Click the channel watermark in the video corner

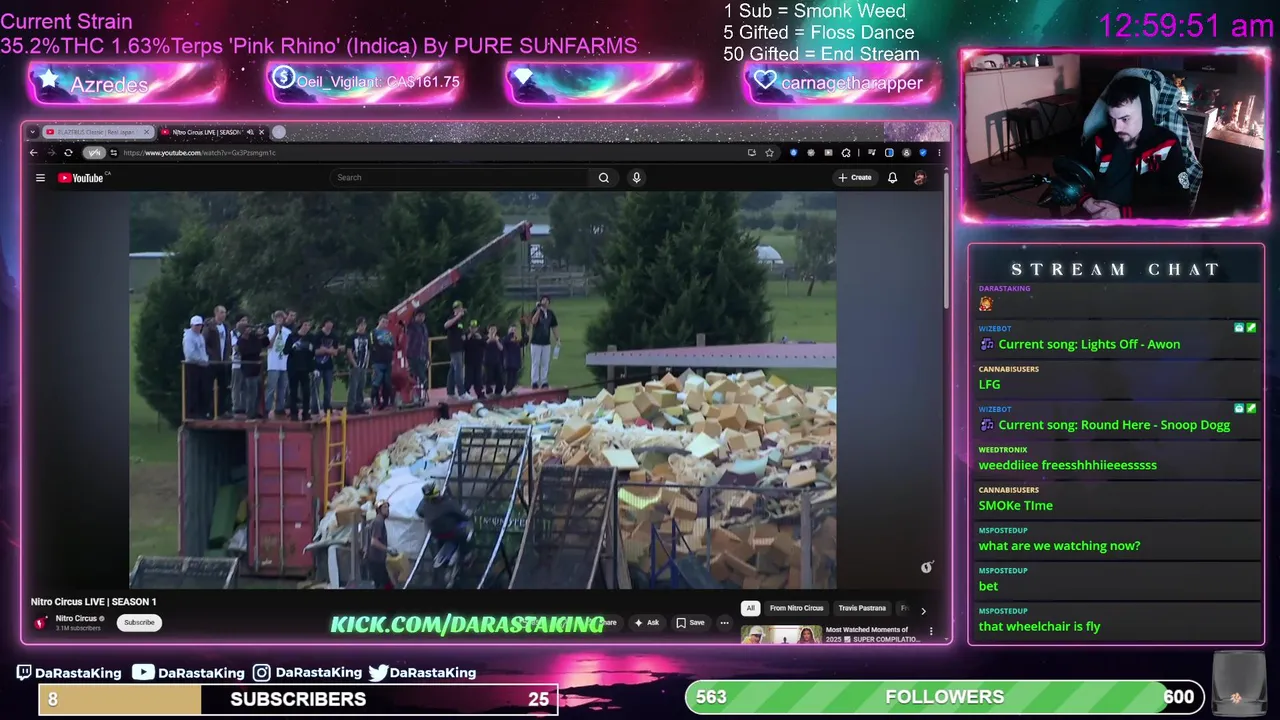point(927,567)
